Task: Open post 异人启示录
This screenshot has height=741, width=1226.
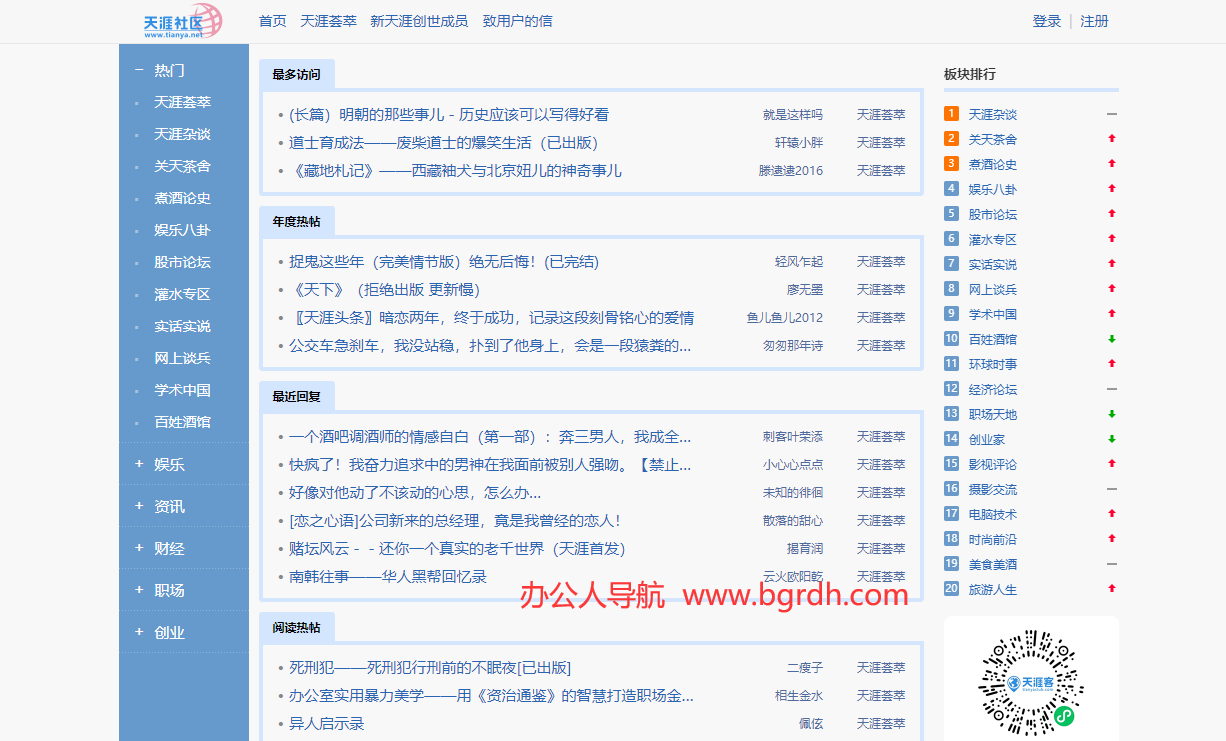Action: coord(327,724)
